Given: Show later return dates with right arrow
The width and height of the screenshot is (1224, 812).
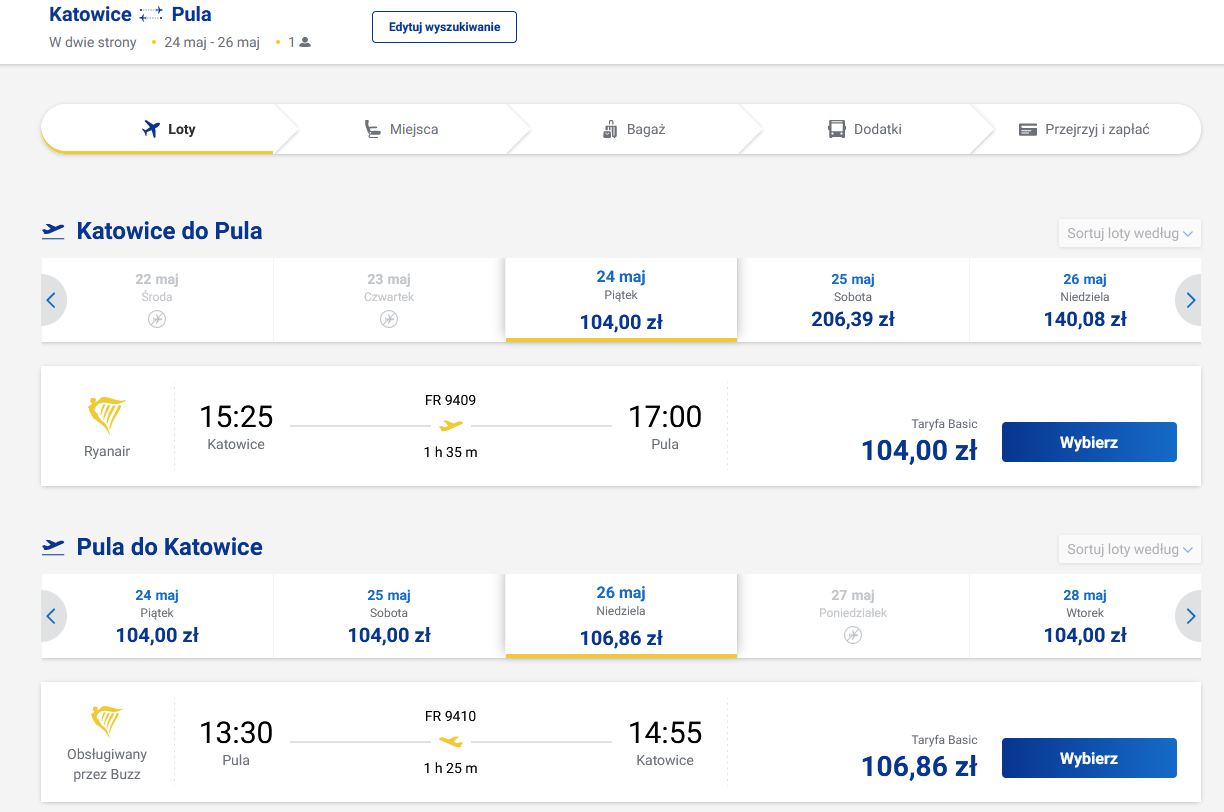Looking at the screenshot, I should [1189, 616].
